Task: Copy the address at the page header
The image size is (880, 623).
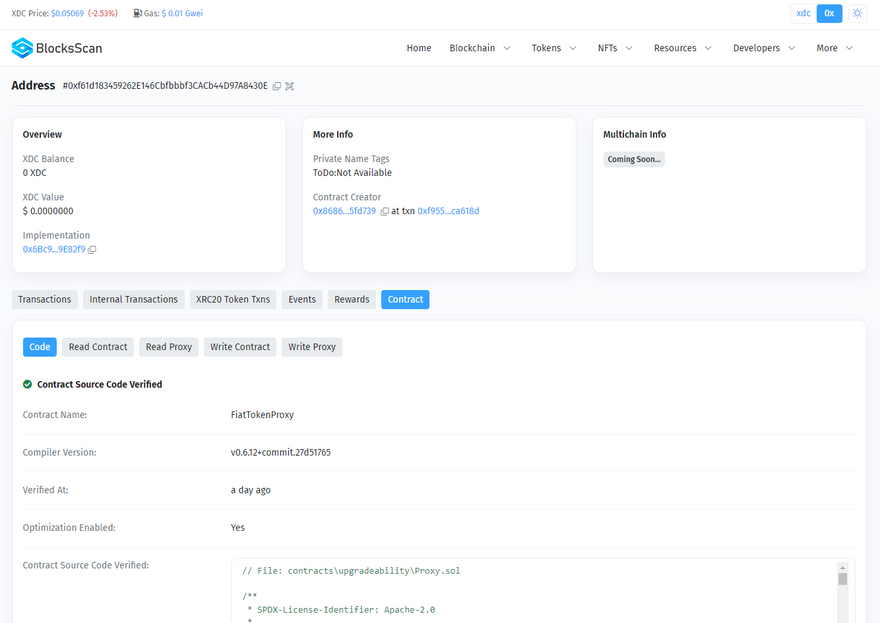Action: point(277,86)
